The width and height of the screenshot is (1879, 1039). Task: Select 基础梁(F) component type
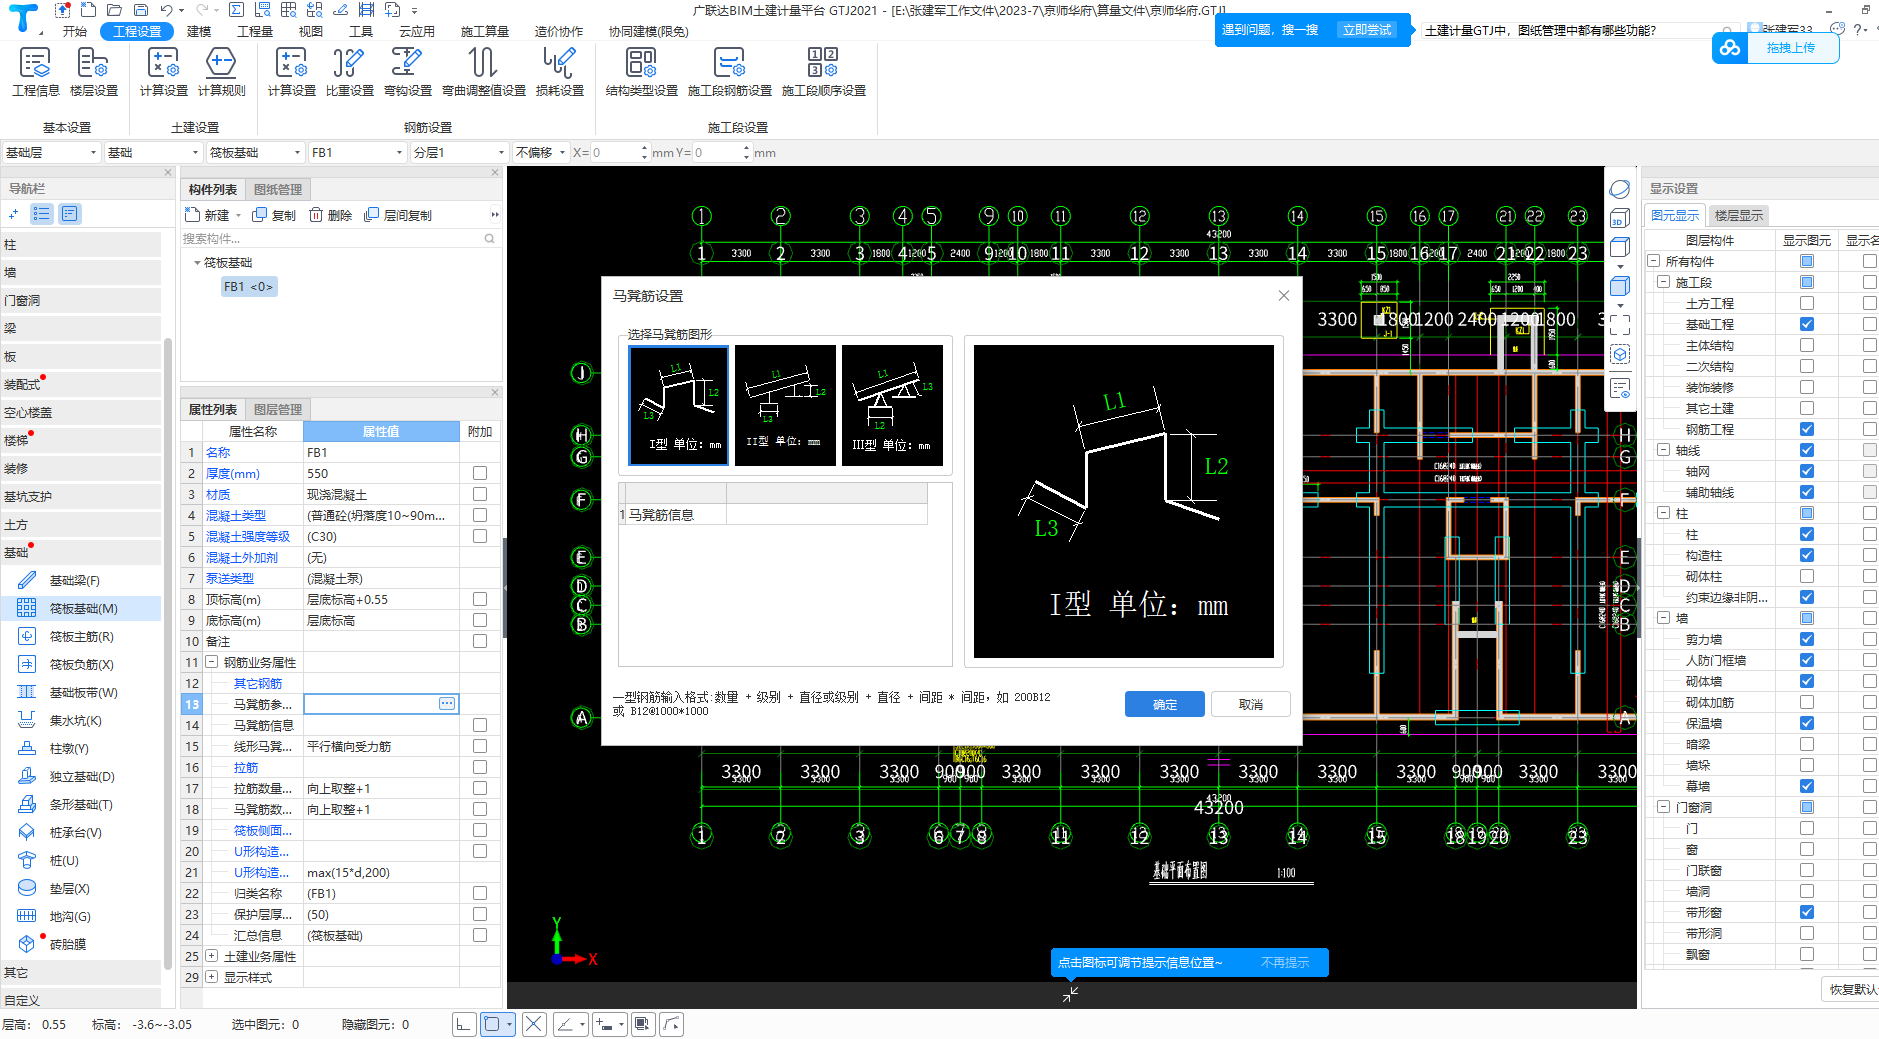point(74,580)
